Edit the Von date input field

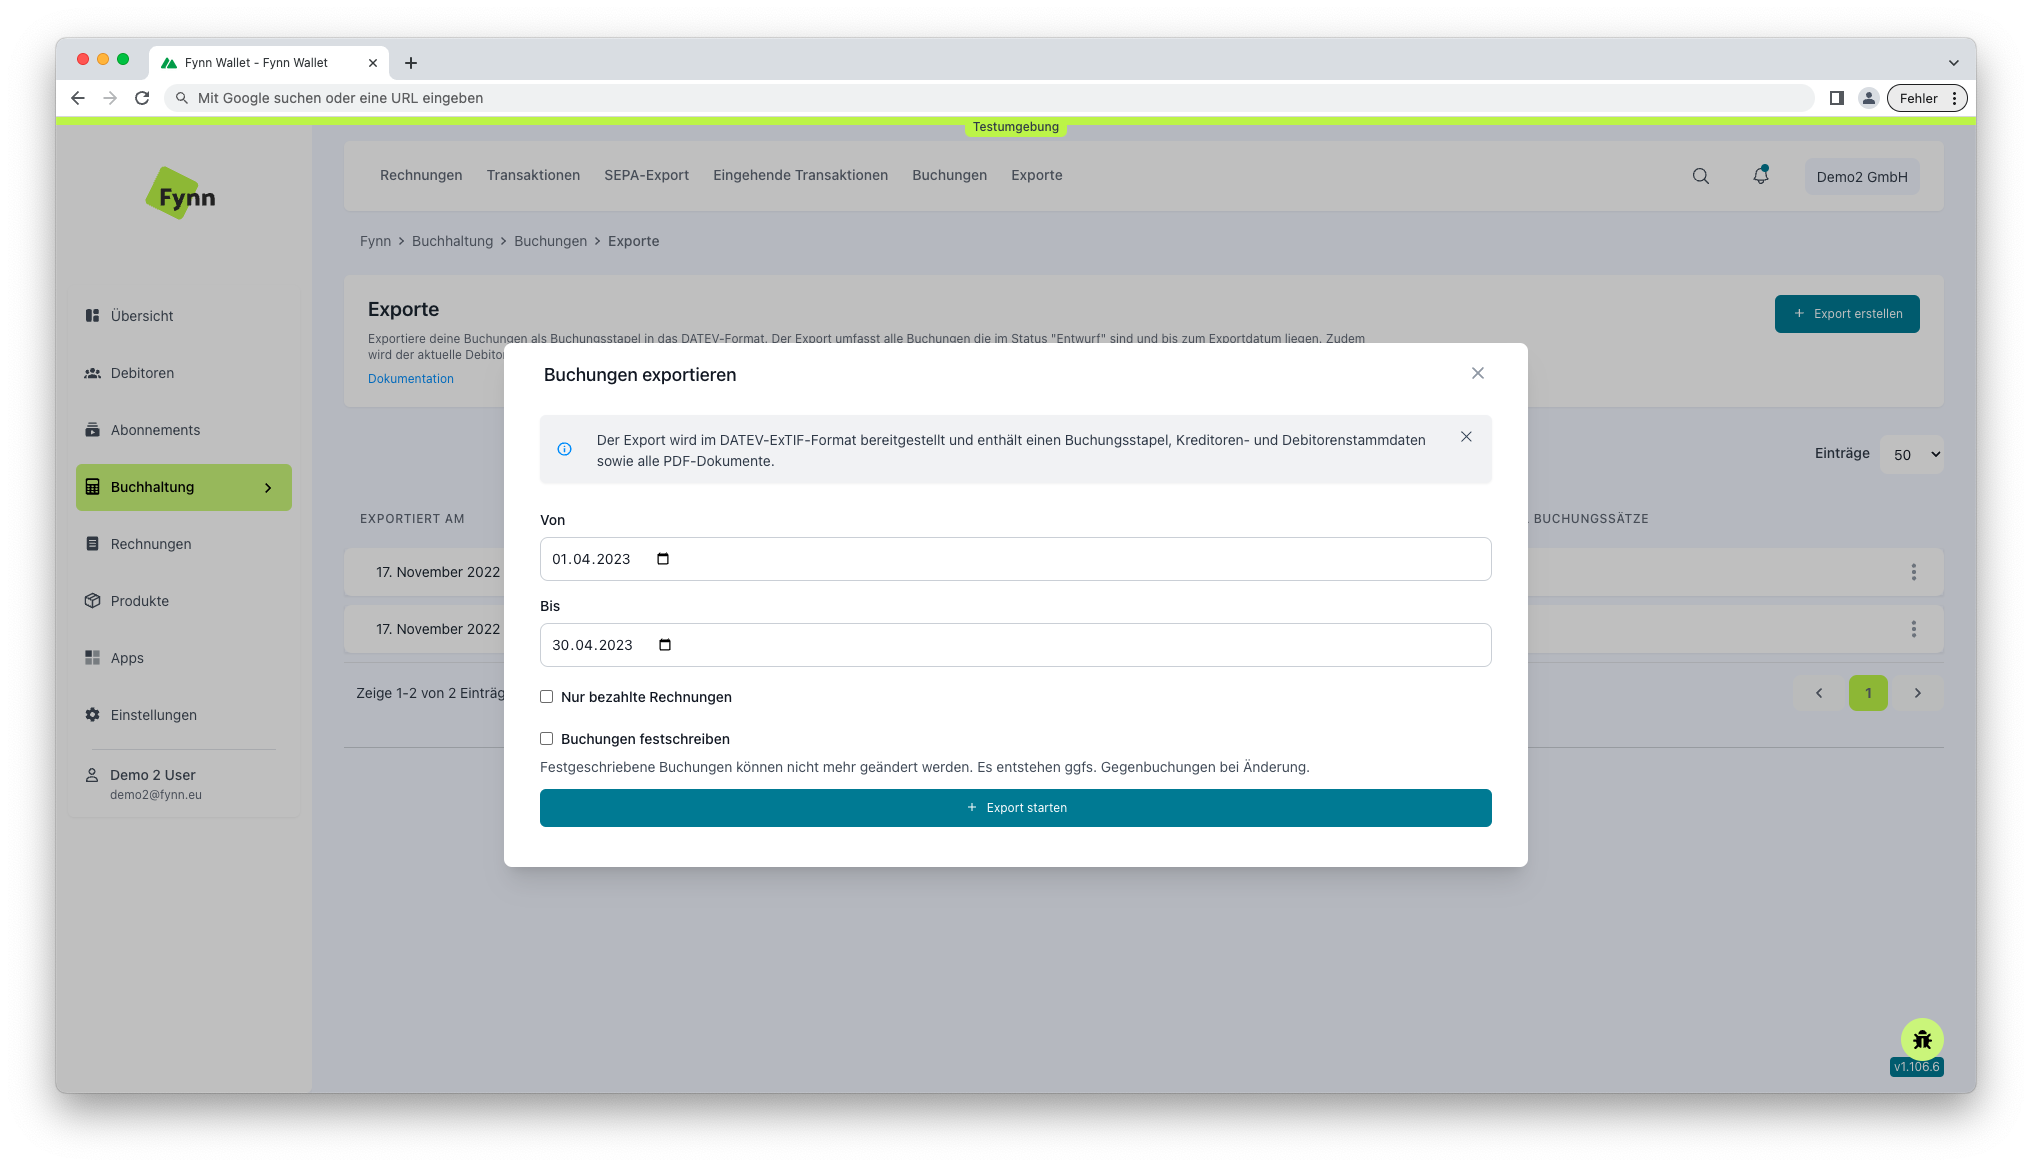coord(1016,558)
